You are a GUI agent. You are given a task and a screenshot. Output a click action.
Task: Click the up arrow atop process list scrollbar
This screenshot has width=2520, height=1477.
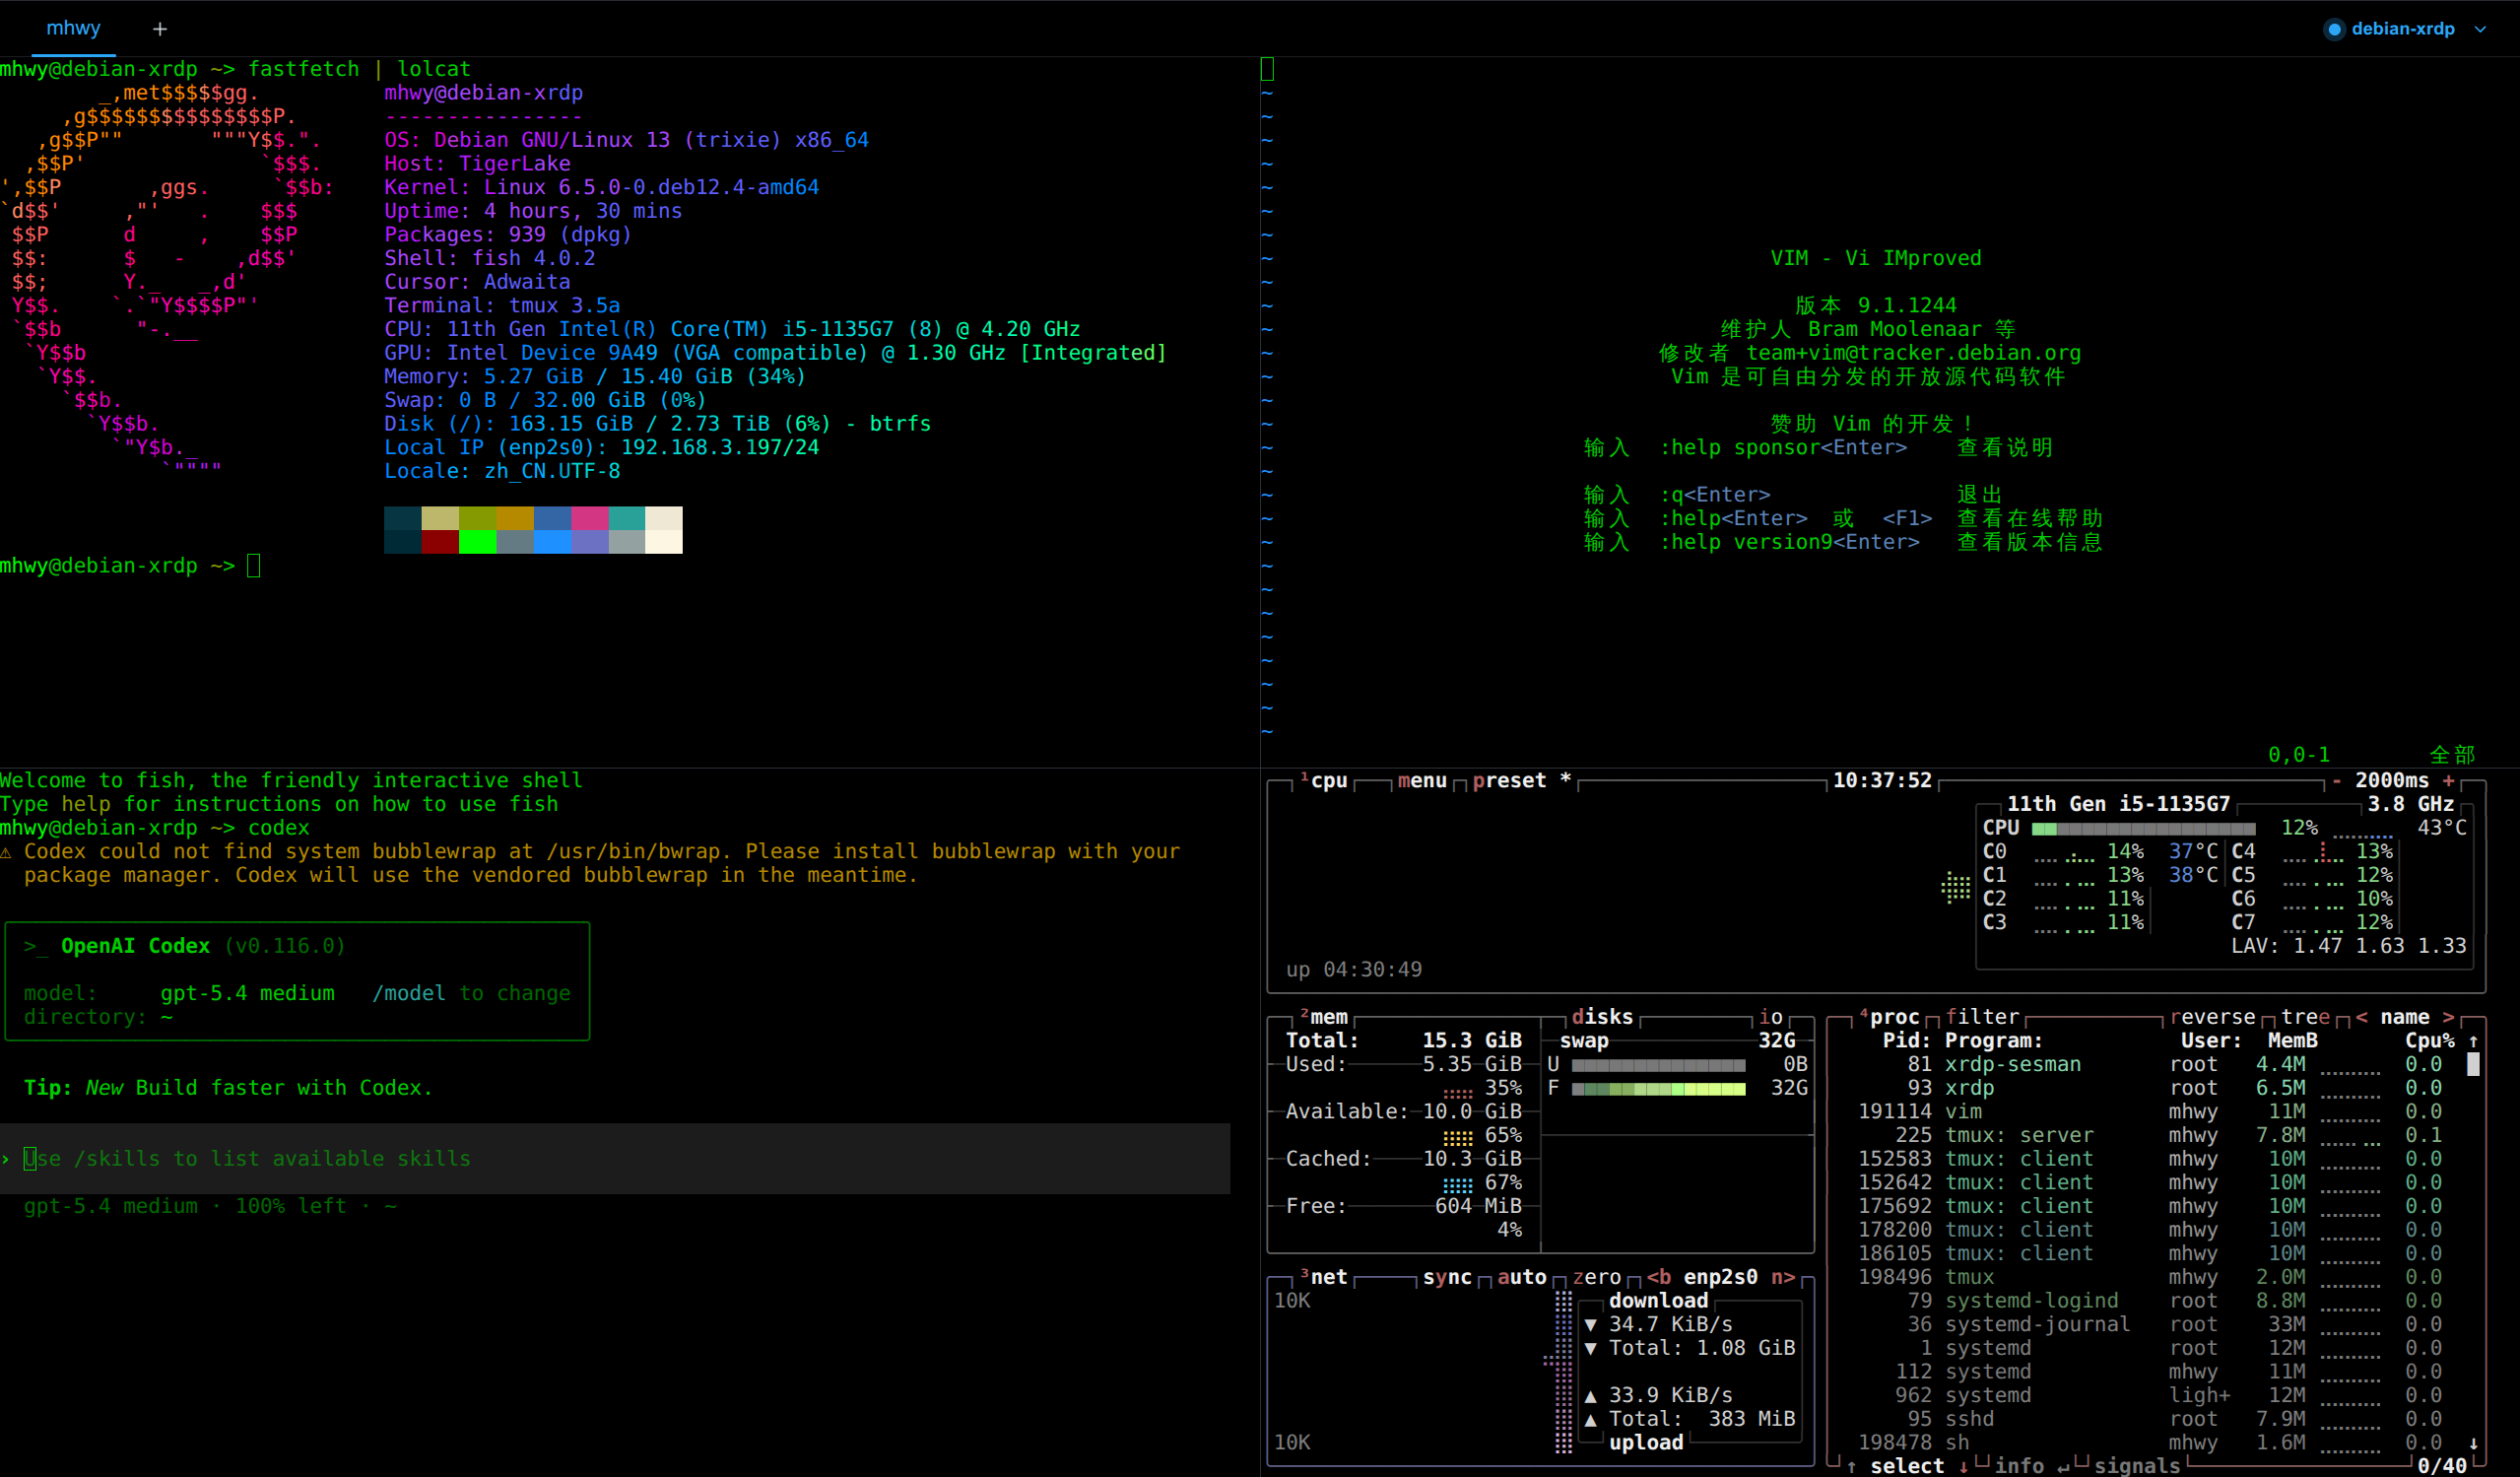tap(2474, 1041)
